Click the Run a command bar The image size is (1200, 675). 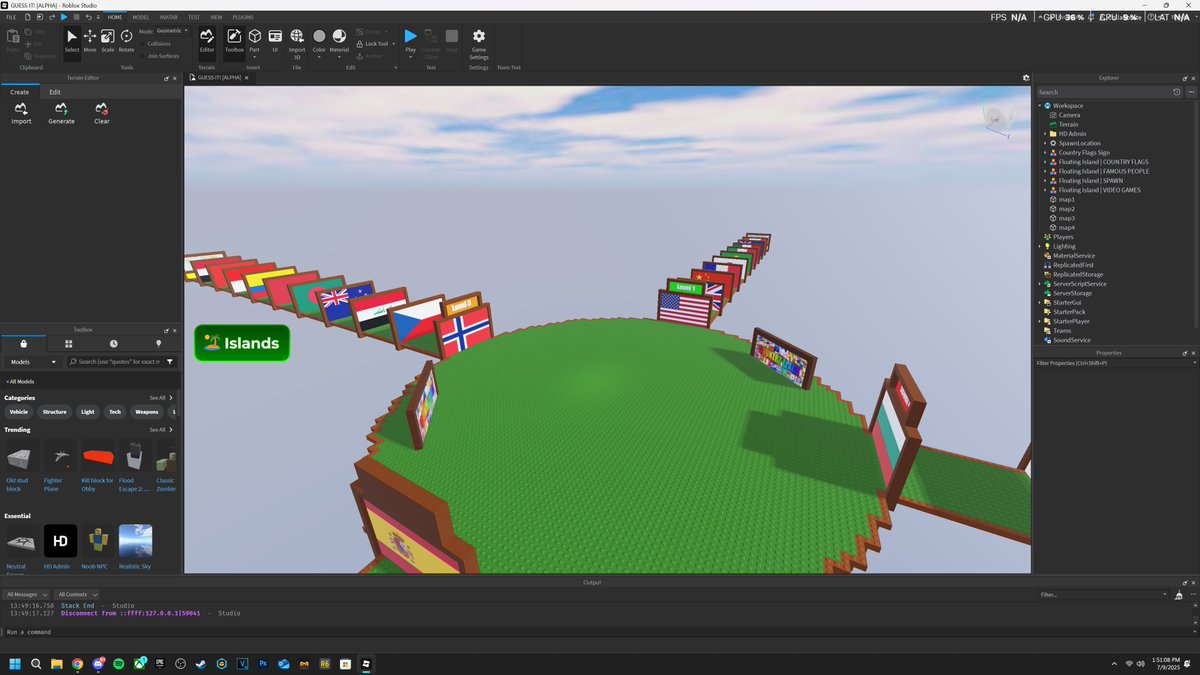(600, 632)
